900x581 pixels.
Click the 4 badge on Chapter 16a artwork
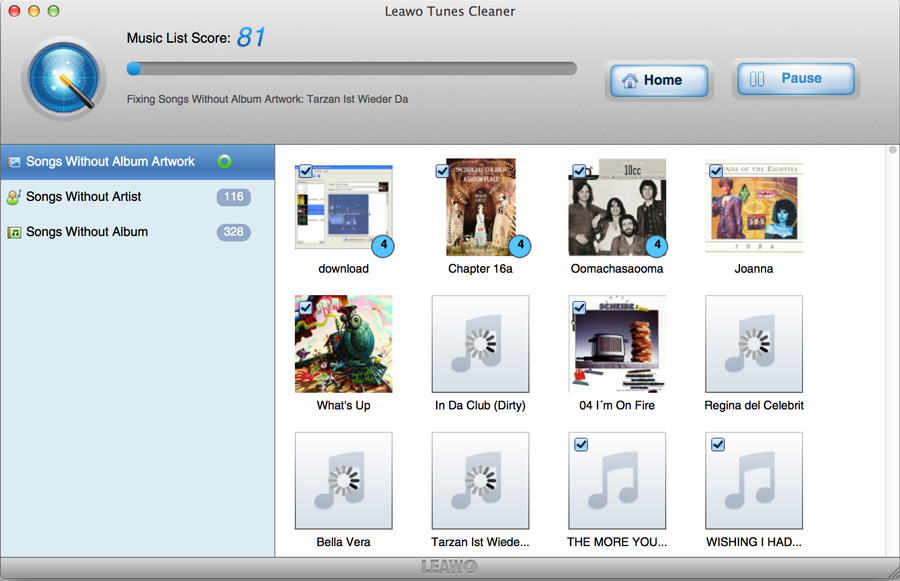[520, 246]
